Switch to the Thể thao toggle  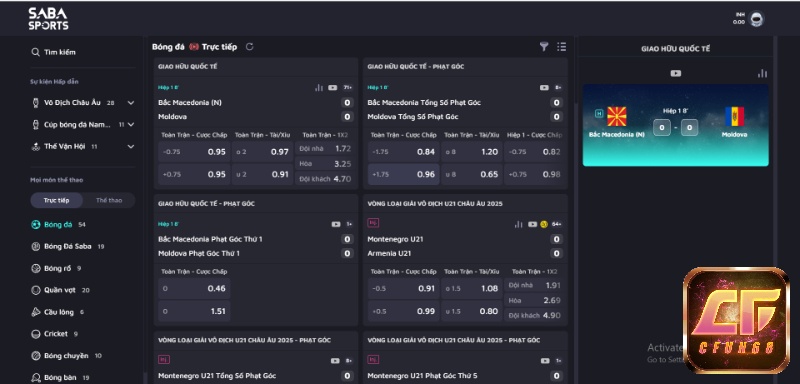(109, 200)
